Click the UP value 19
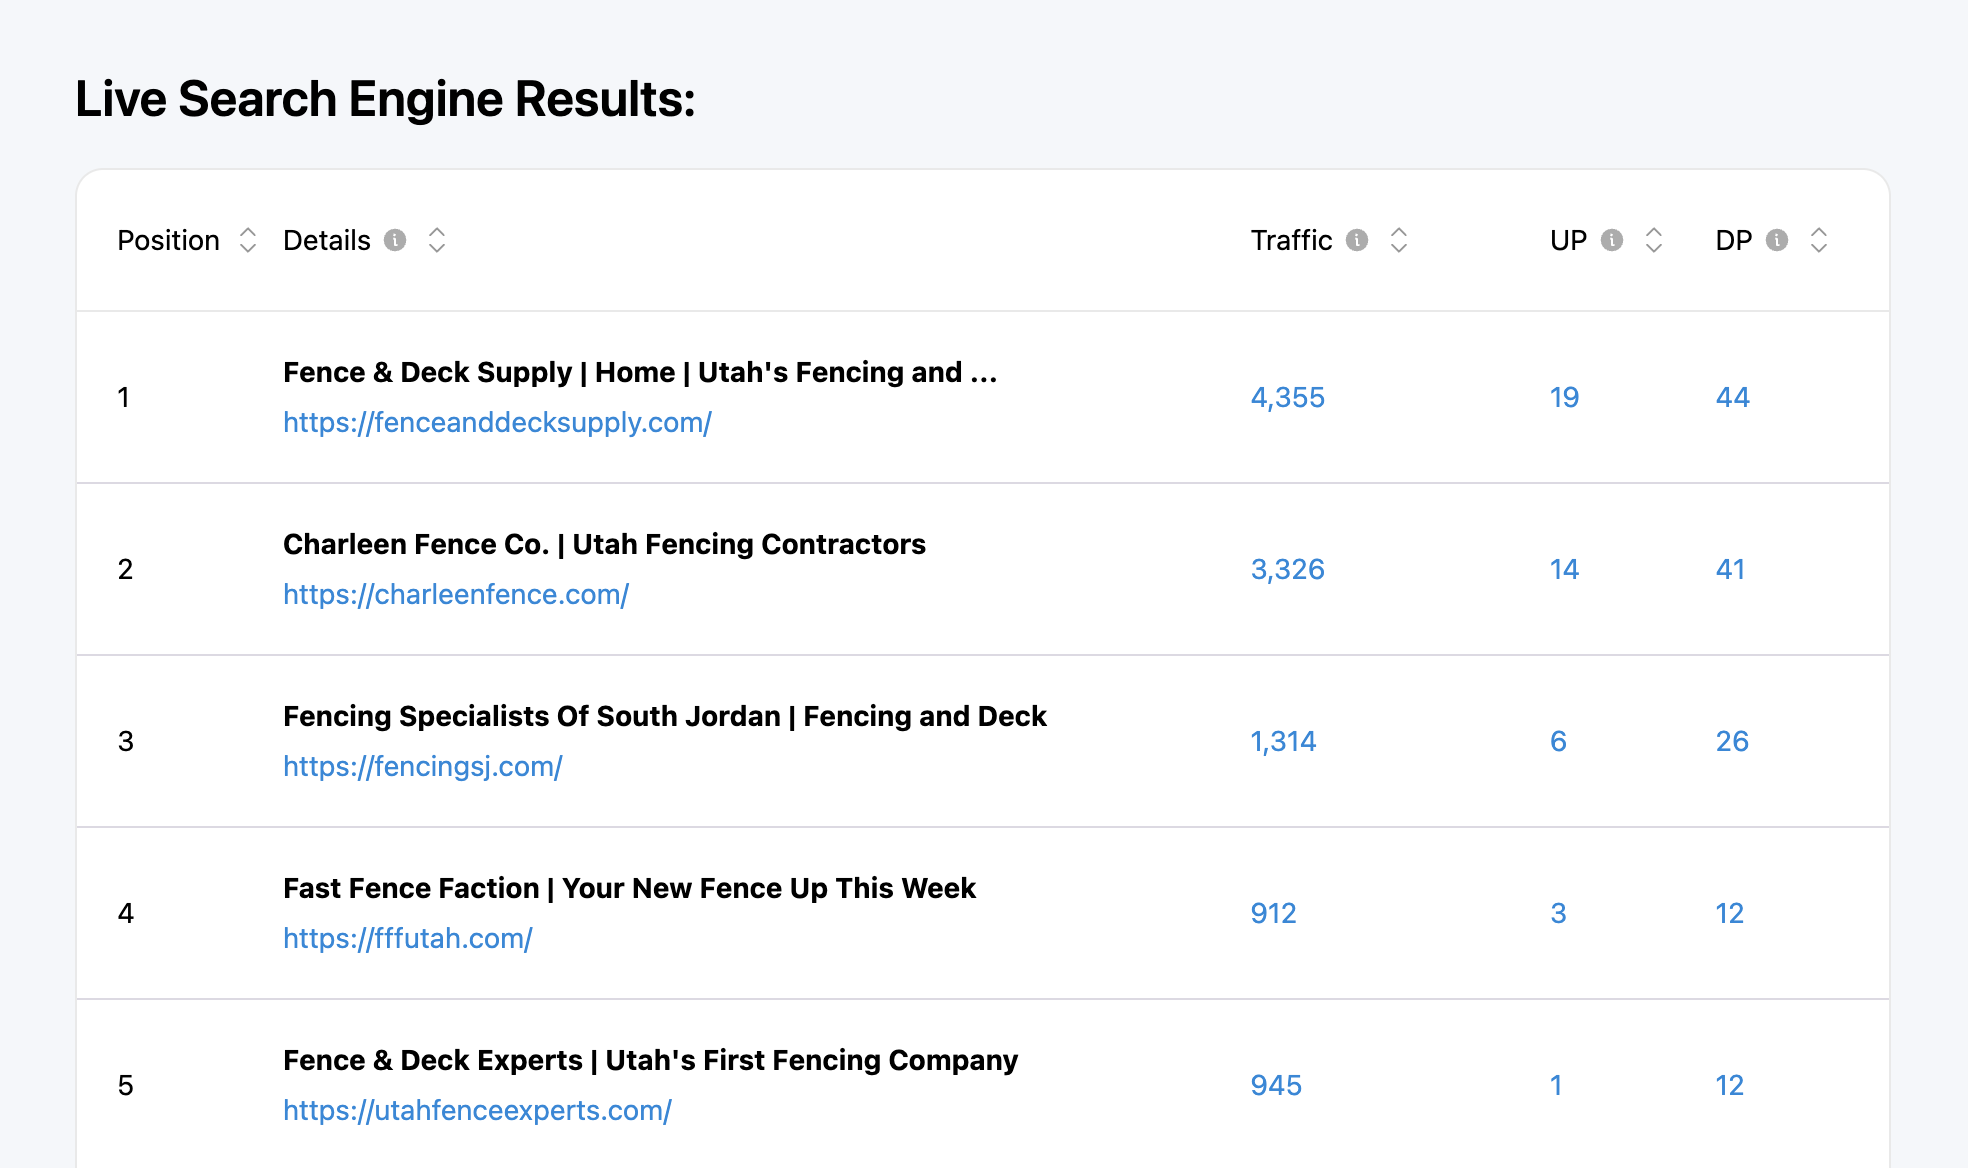This screenshot has height=1168, width=1968. pos(1564,397)
